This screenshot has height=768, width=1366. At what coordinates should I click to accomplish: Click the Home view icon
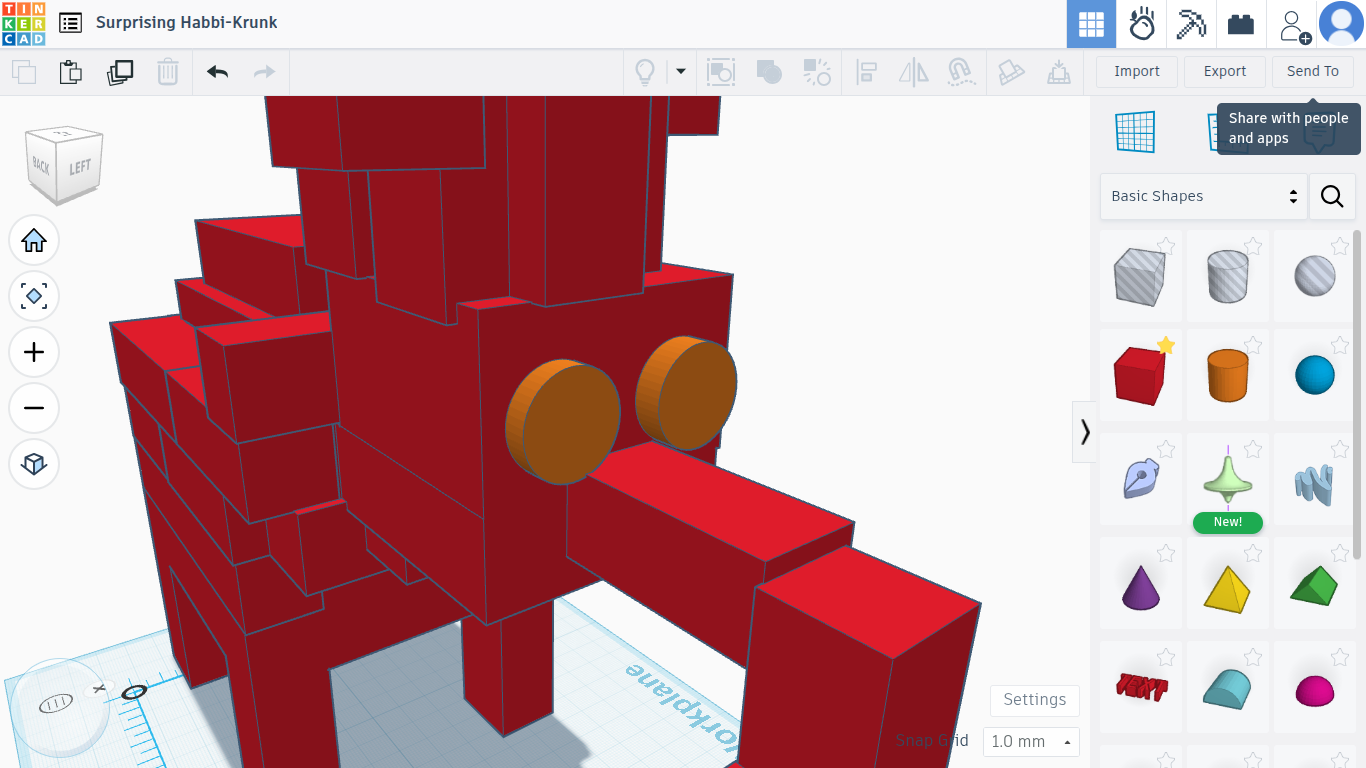tap(34, 241)
